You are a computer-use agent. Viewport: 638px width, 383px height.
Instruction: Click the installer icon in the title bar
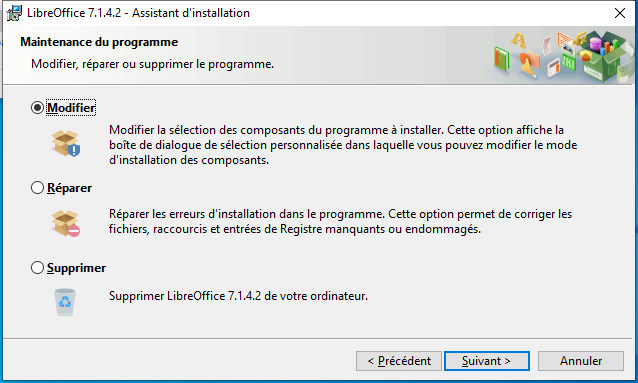[x=14, y=13]
